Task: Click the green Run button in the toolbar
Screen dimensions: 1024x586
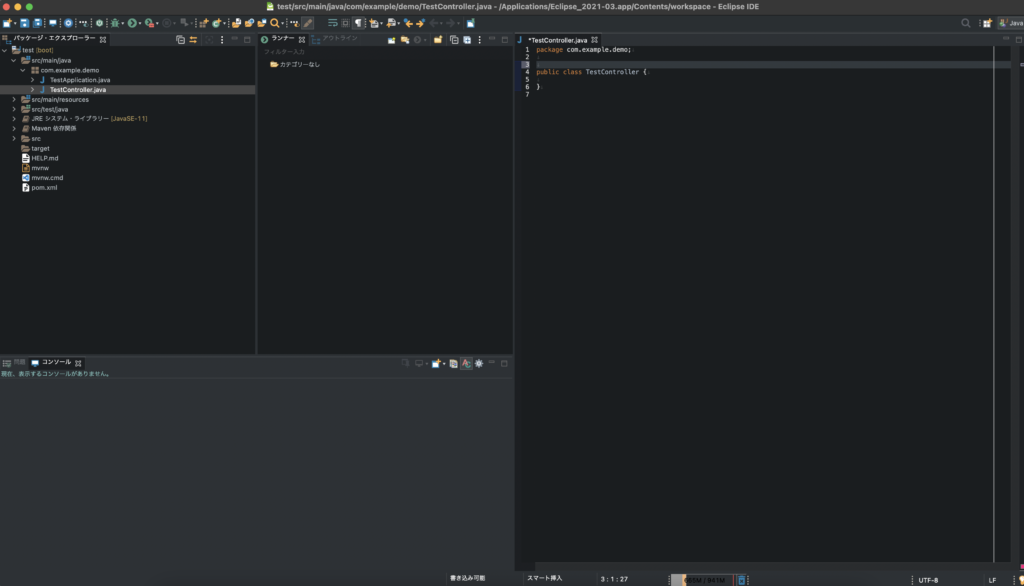Action: pyautogui.click(x=132, y=23)
